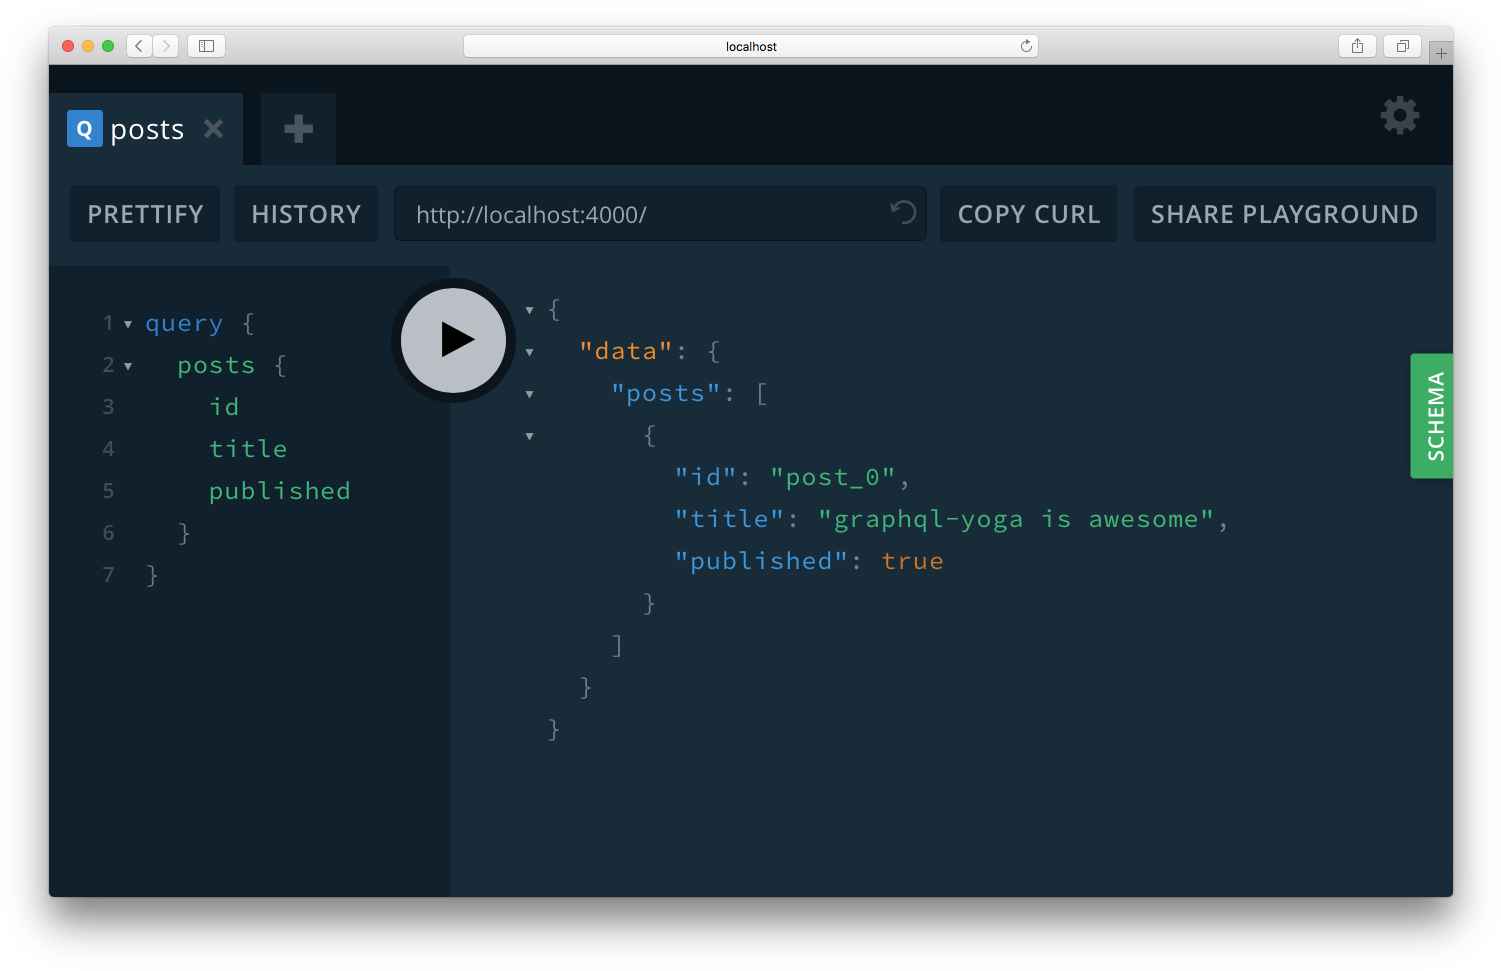Click the page refresh icon in address bar
The height and width of the screenshot is (971, 1501).
tap(1026, 45)
